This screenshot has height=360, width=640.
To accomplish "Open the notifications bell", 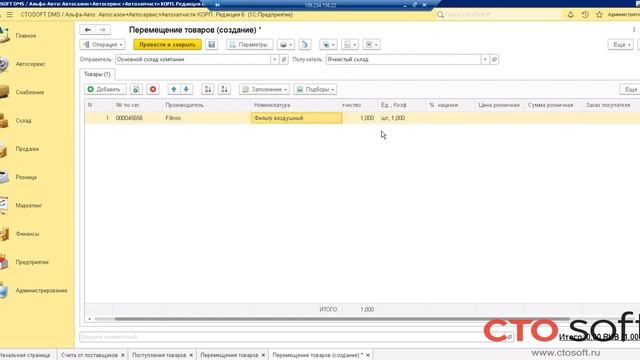I will coord(571,15).
